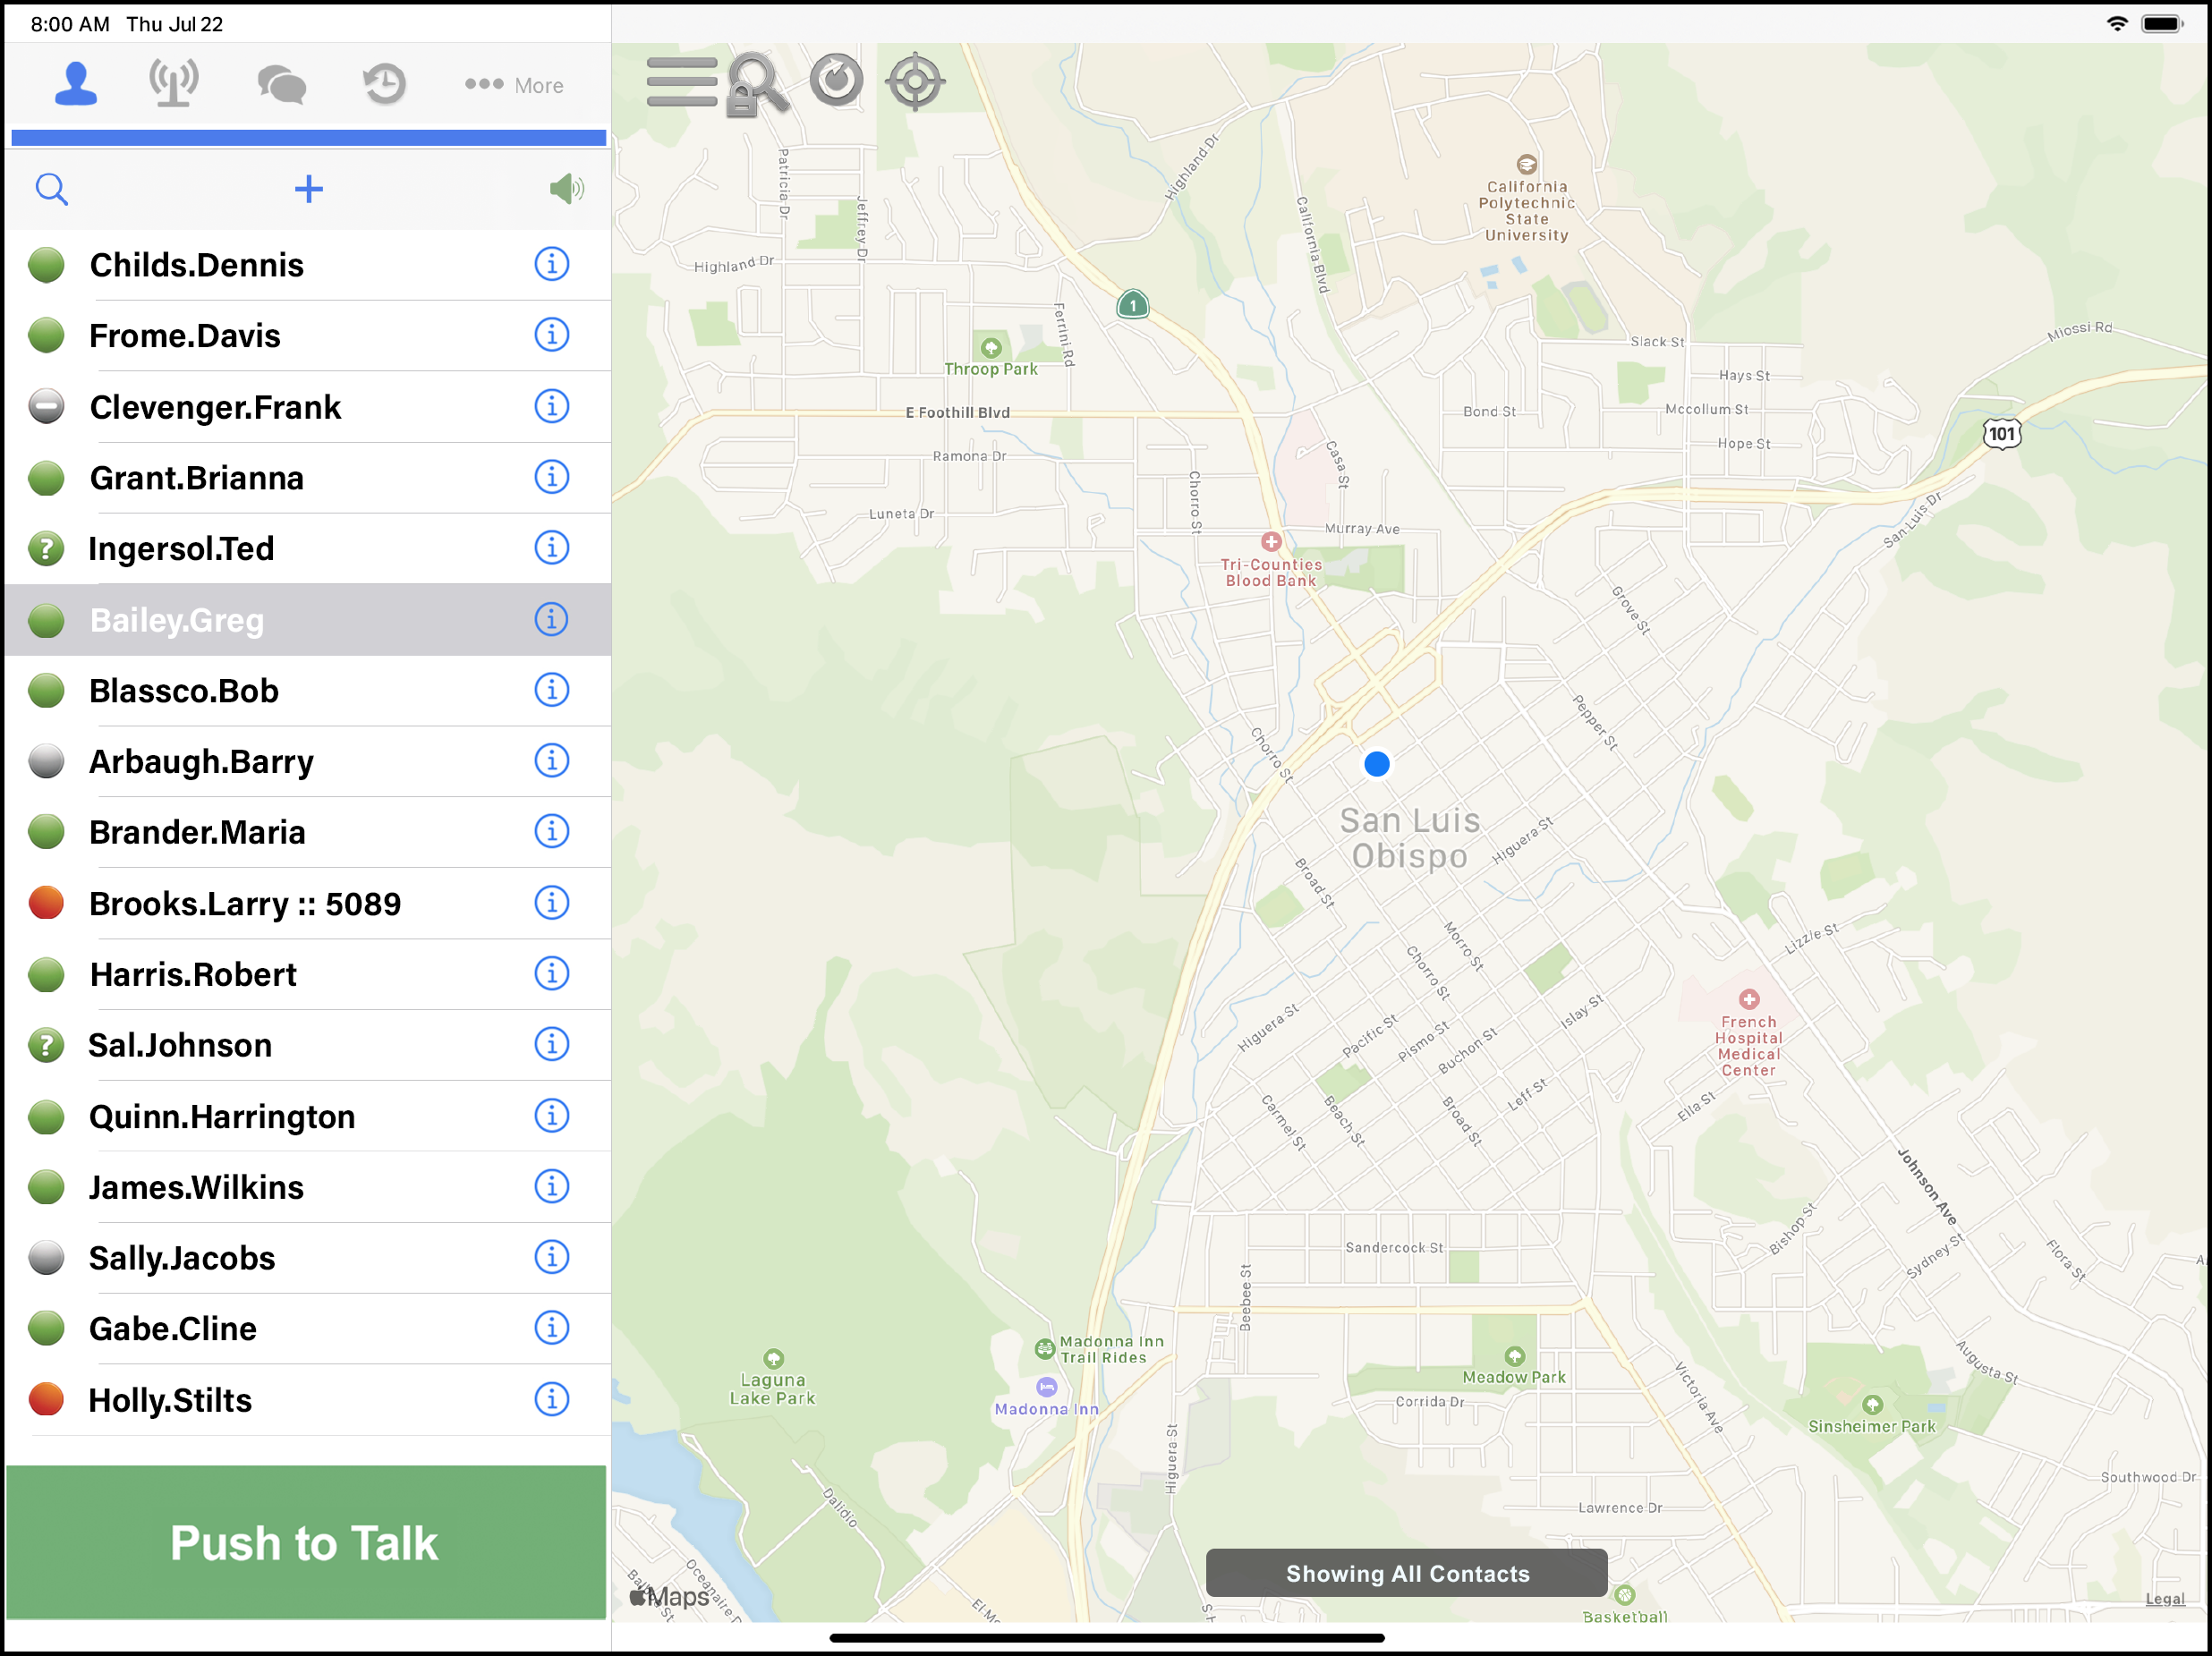
Task: Center map using crosshair target icon
Action: tap(914, 82)
